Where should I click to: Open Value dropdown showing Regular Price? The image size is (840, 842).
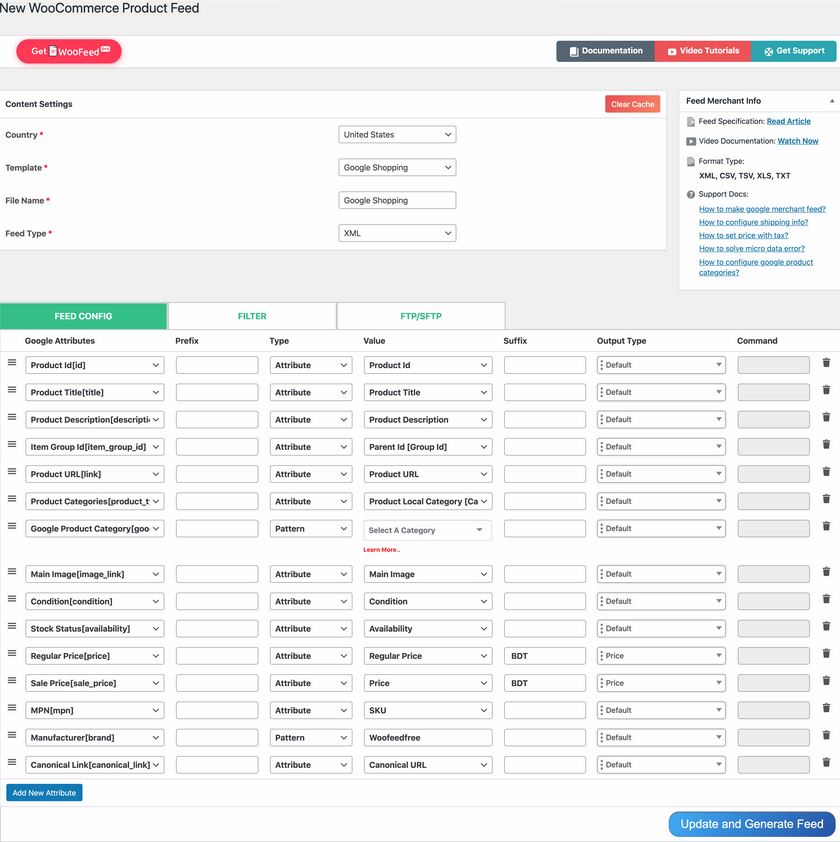428,656
